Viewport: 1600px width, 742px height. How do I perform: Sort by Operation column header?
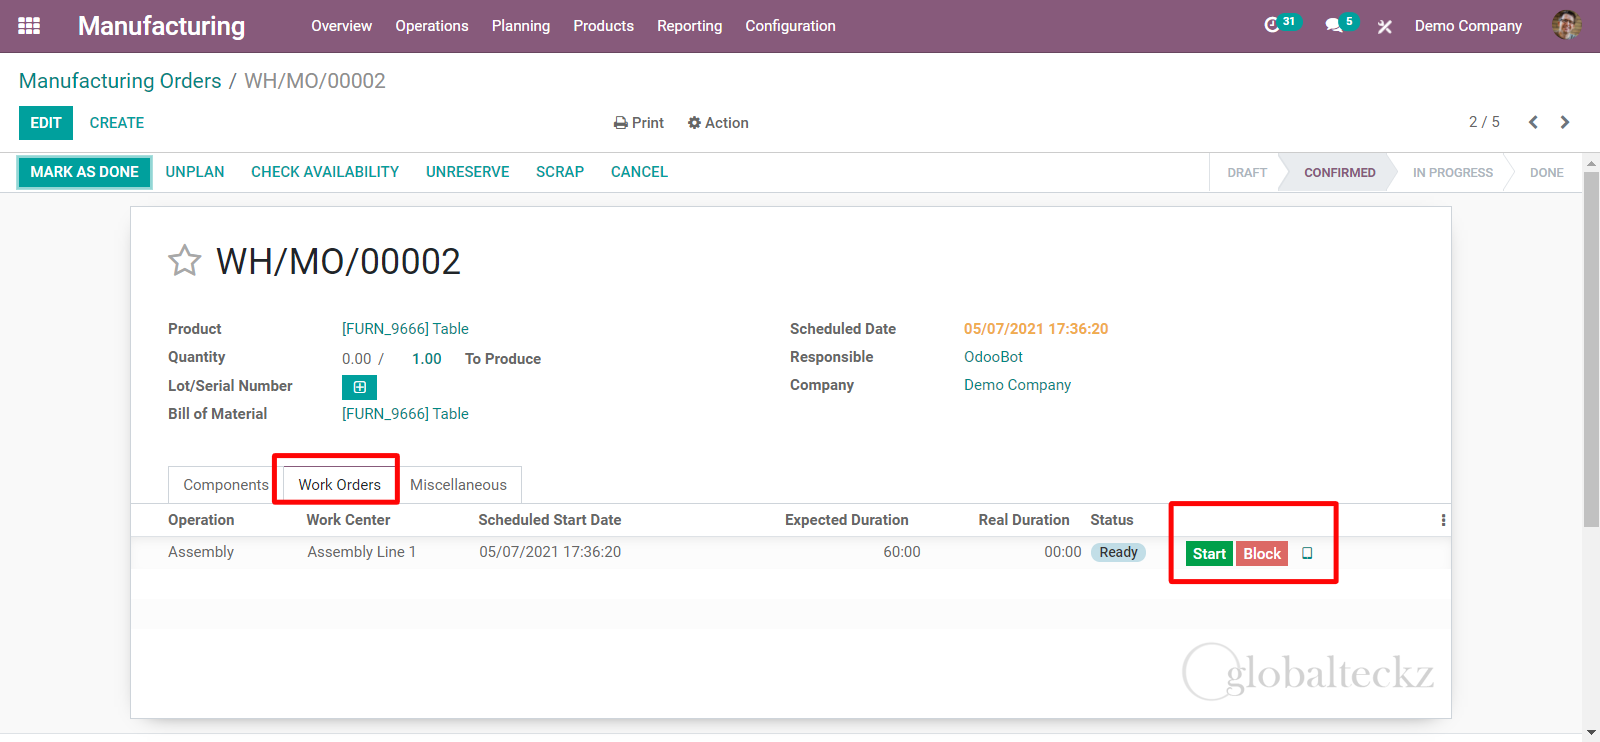[x=201, y=520]
